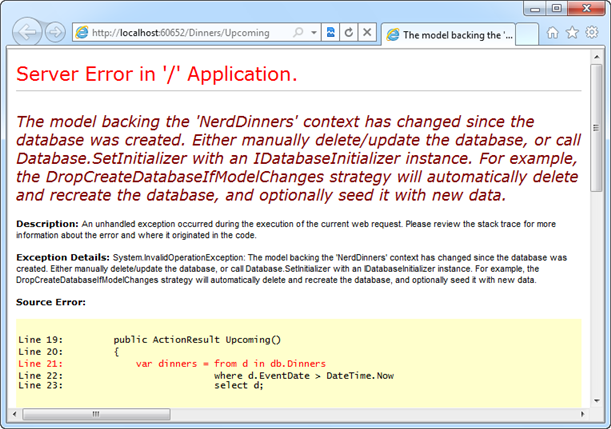Click 'Server Error in '/' Application.' heading
Screen dimensions: 611x429
click(x=157, y=74)
